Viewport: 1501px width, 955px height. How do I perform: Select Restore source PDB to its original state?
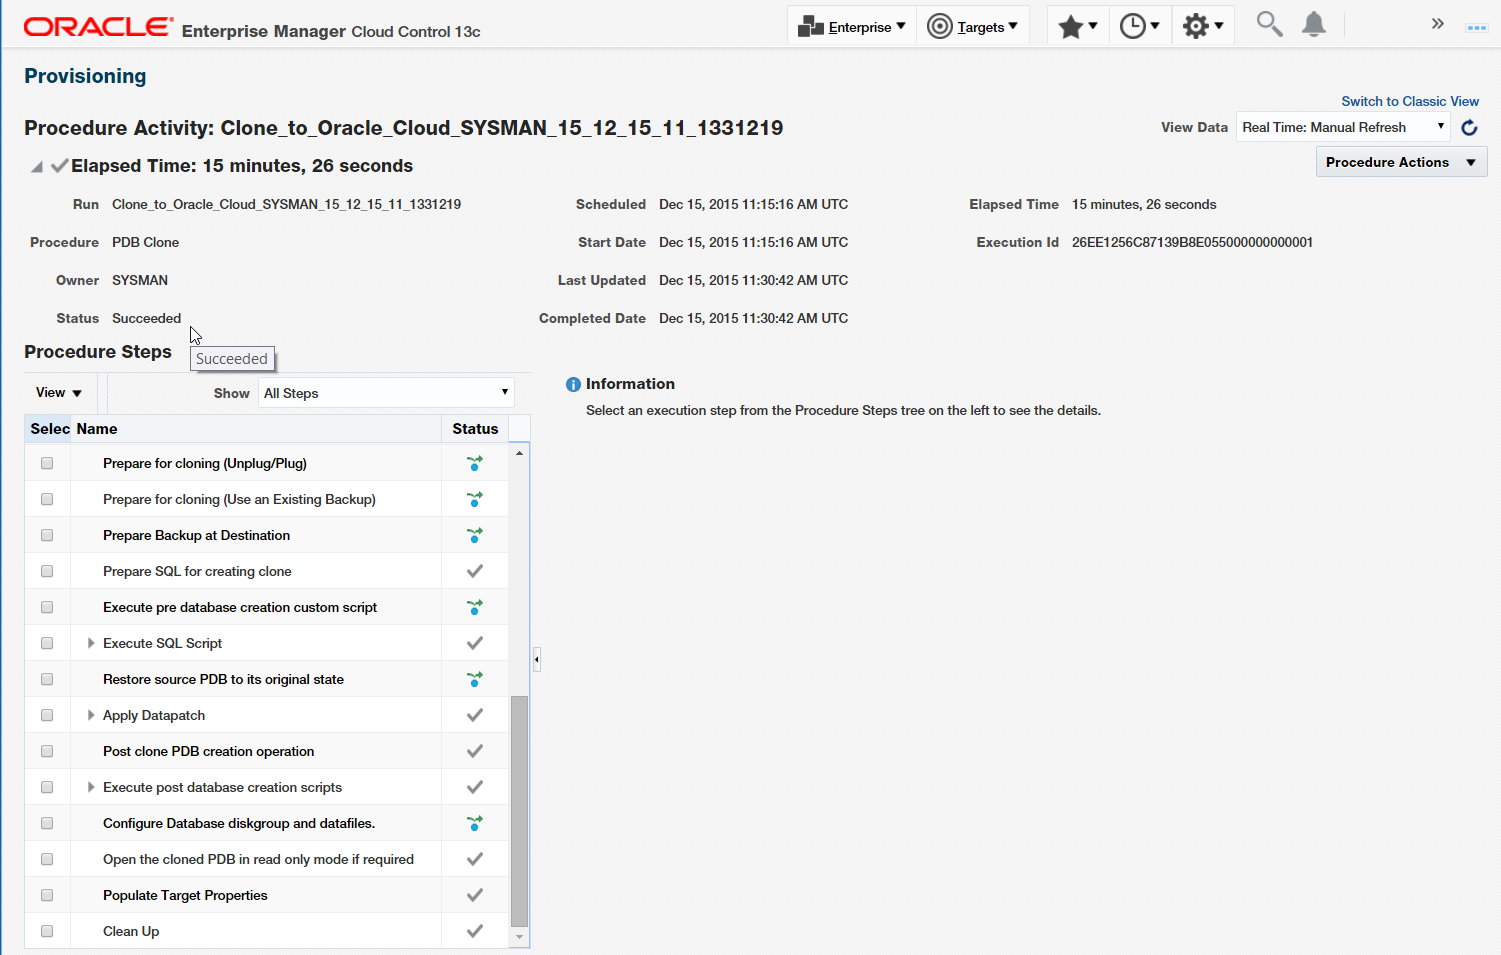click(x=223, y=679)
